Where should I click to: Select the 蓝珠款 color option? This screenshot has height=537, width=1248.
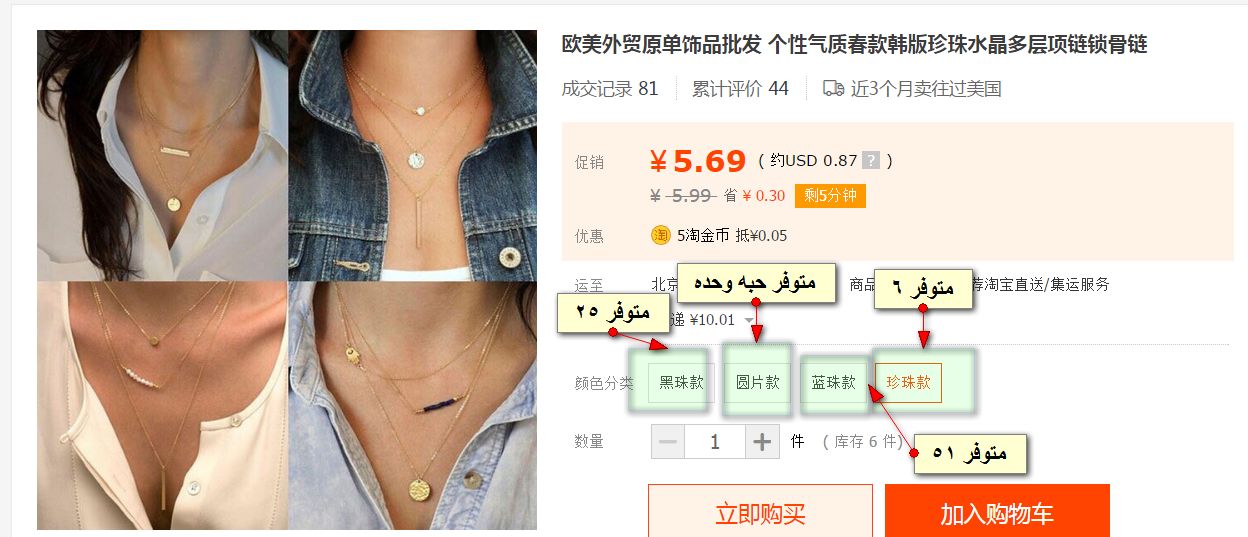click(x=833, y=382)
